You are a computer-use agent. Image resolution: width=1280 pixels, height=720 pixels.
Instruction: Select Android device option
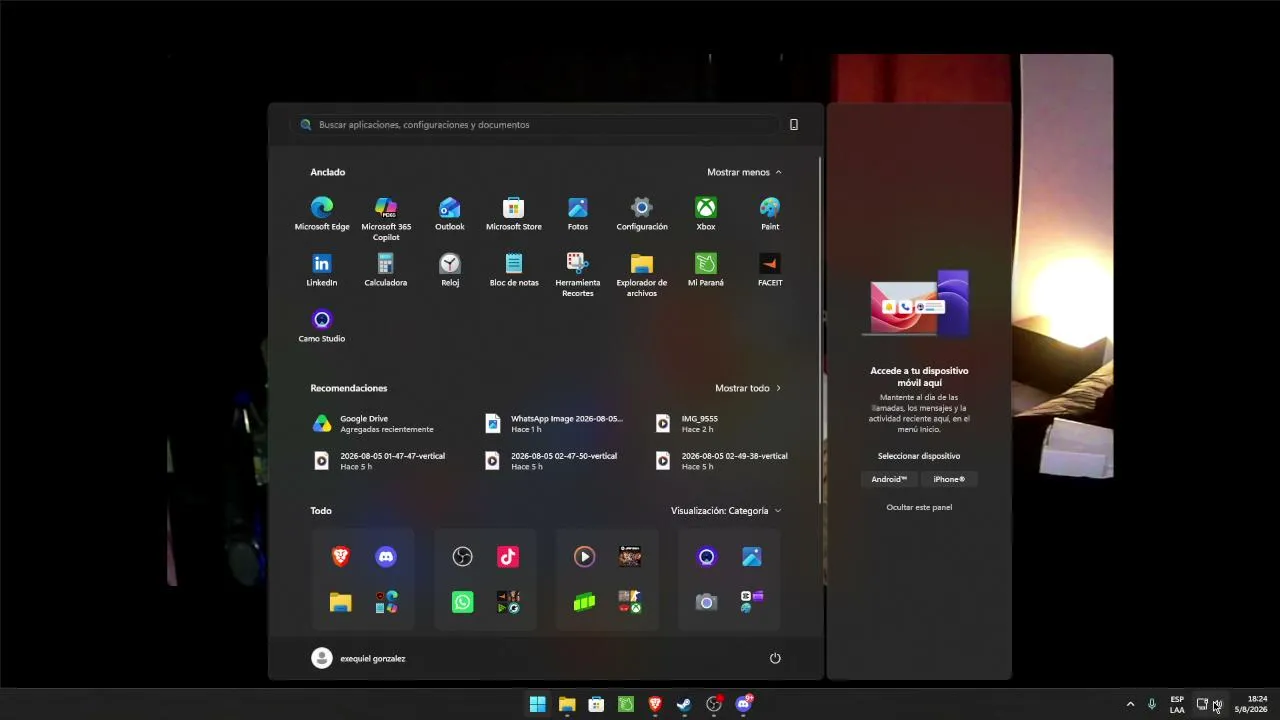coord(889,479)
